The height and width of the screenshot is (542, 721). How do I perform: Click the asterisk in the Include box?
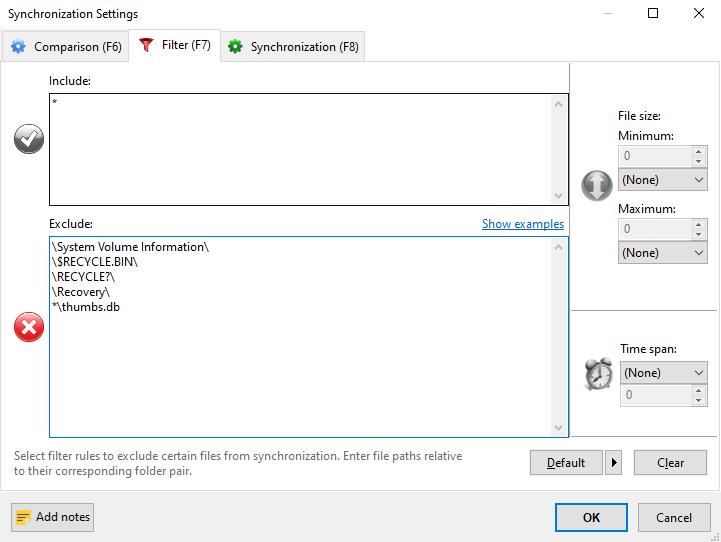[54, 102]
